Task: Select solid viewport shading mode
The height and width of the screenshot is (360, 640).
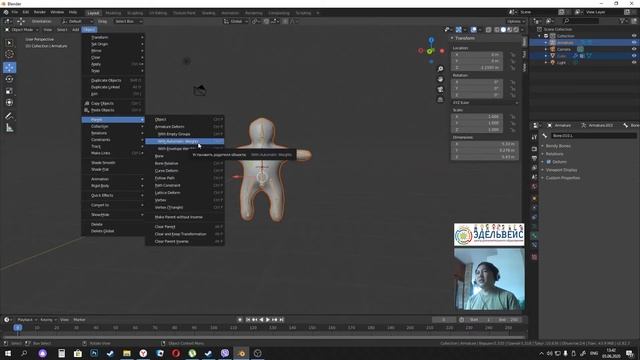Action: [x=503, y=30]
